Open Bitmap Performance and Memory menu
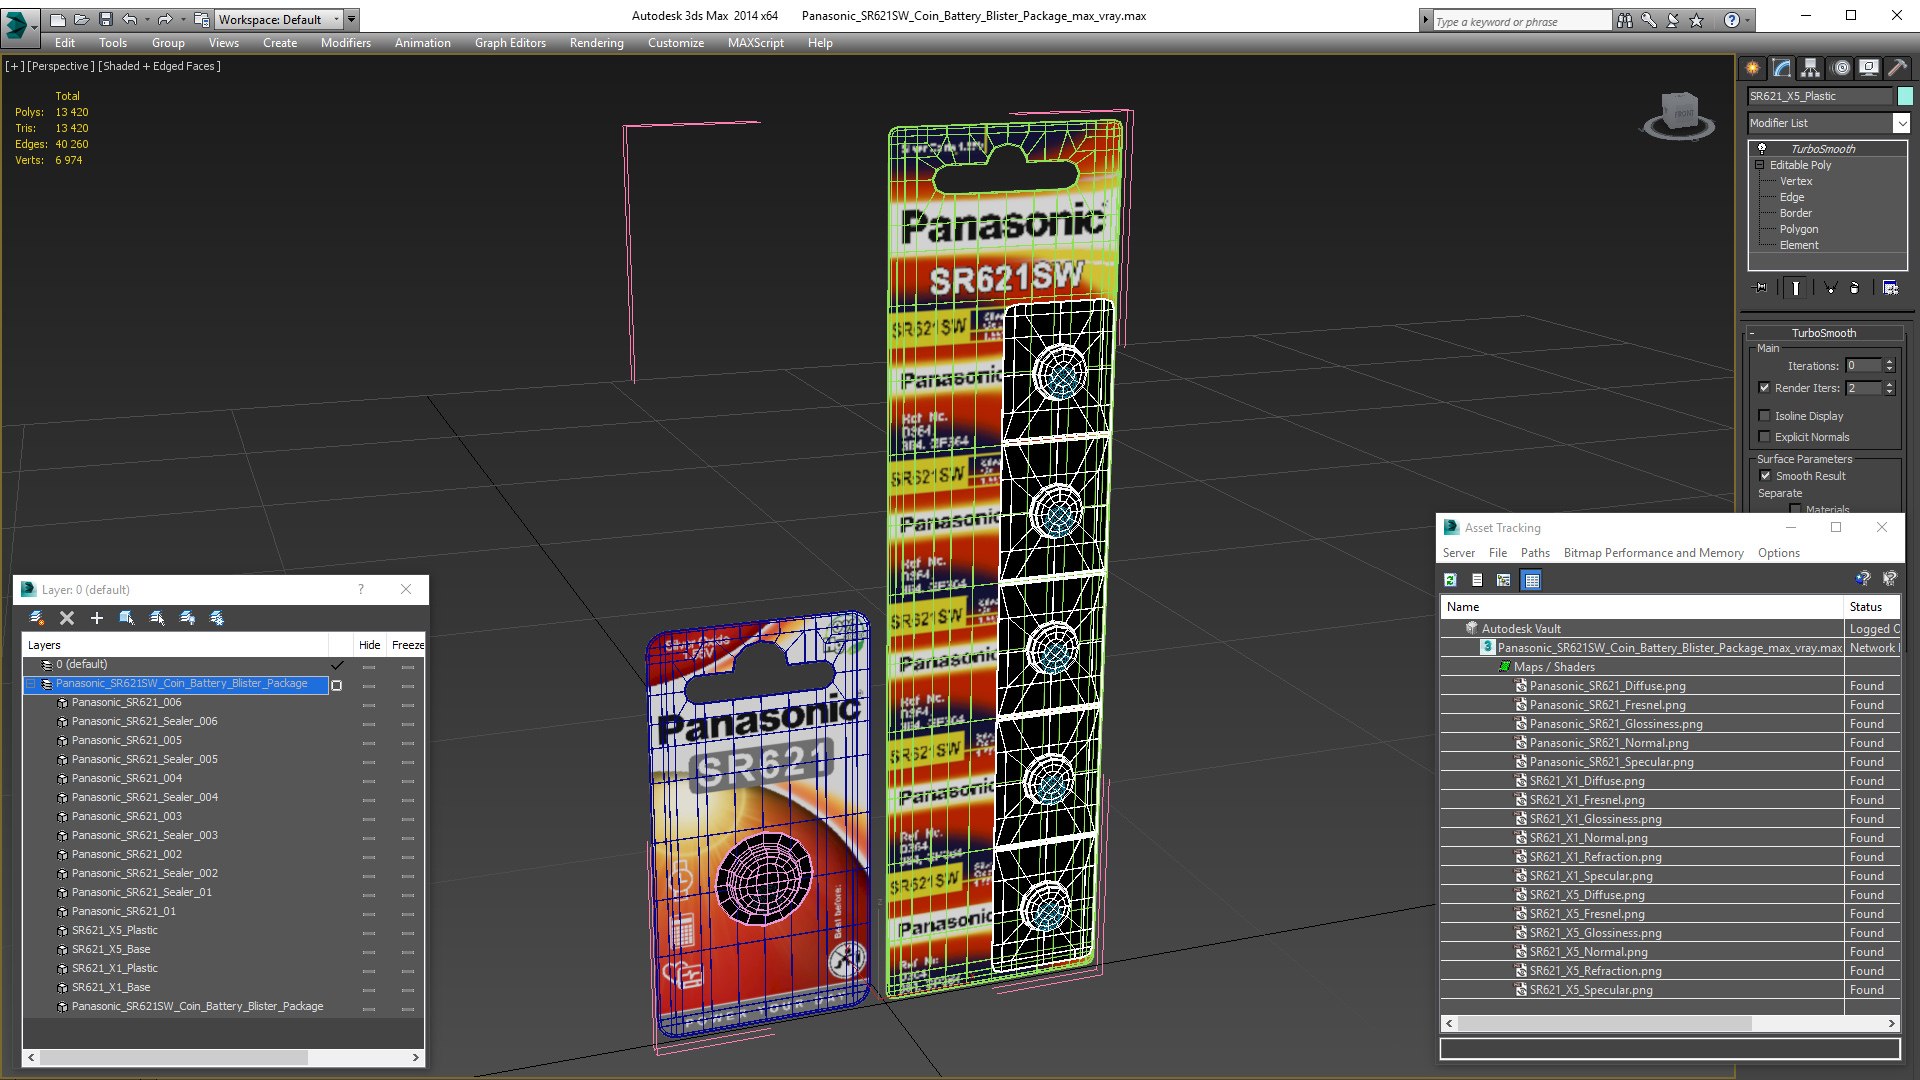Viewport: 1920px width, 1080px height. click(x=1653, y=553)
